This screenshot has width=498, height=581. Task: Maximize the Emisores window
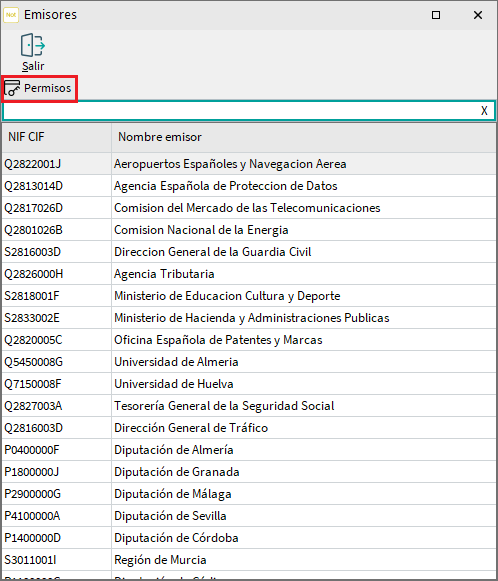click(436, 15)
